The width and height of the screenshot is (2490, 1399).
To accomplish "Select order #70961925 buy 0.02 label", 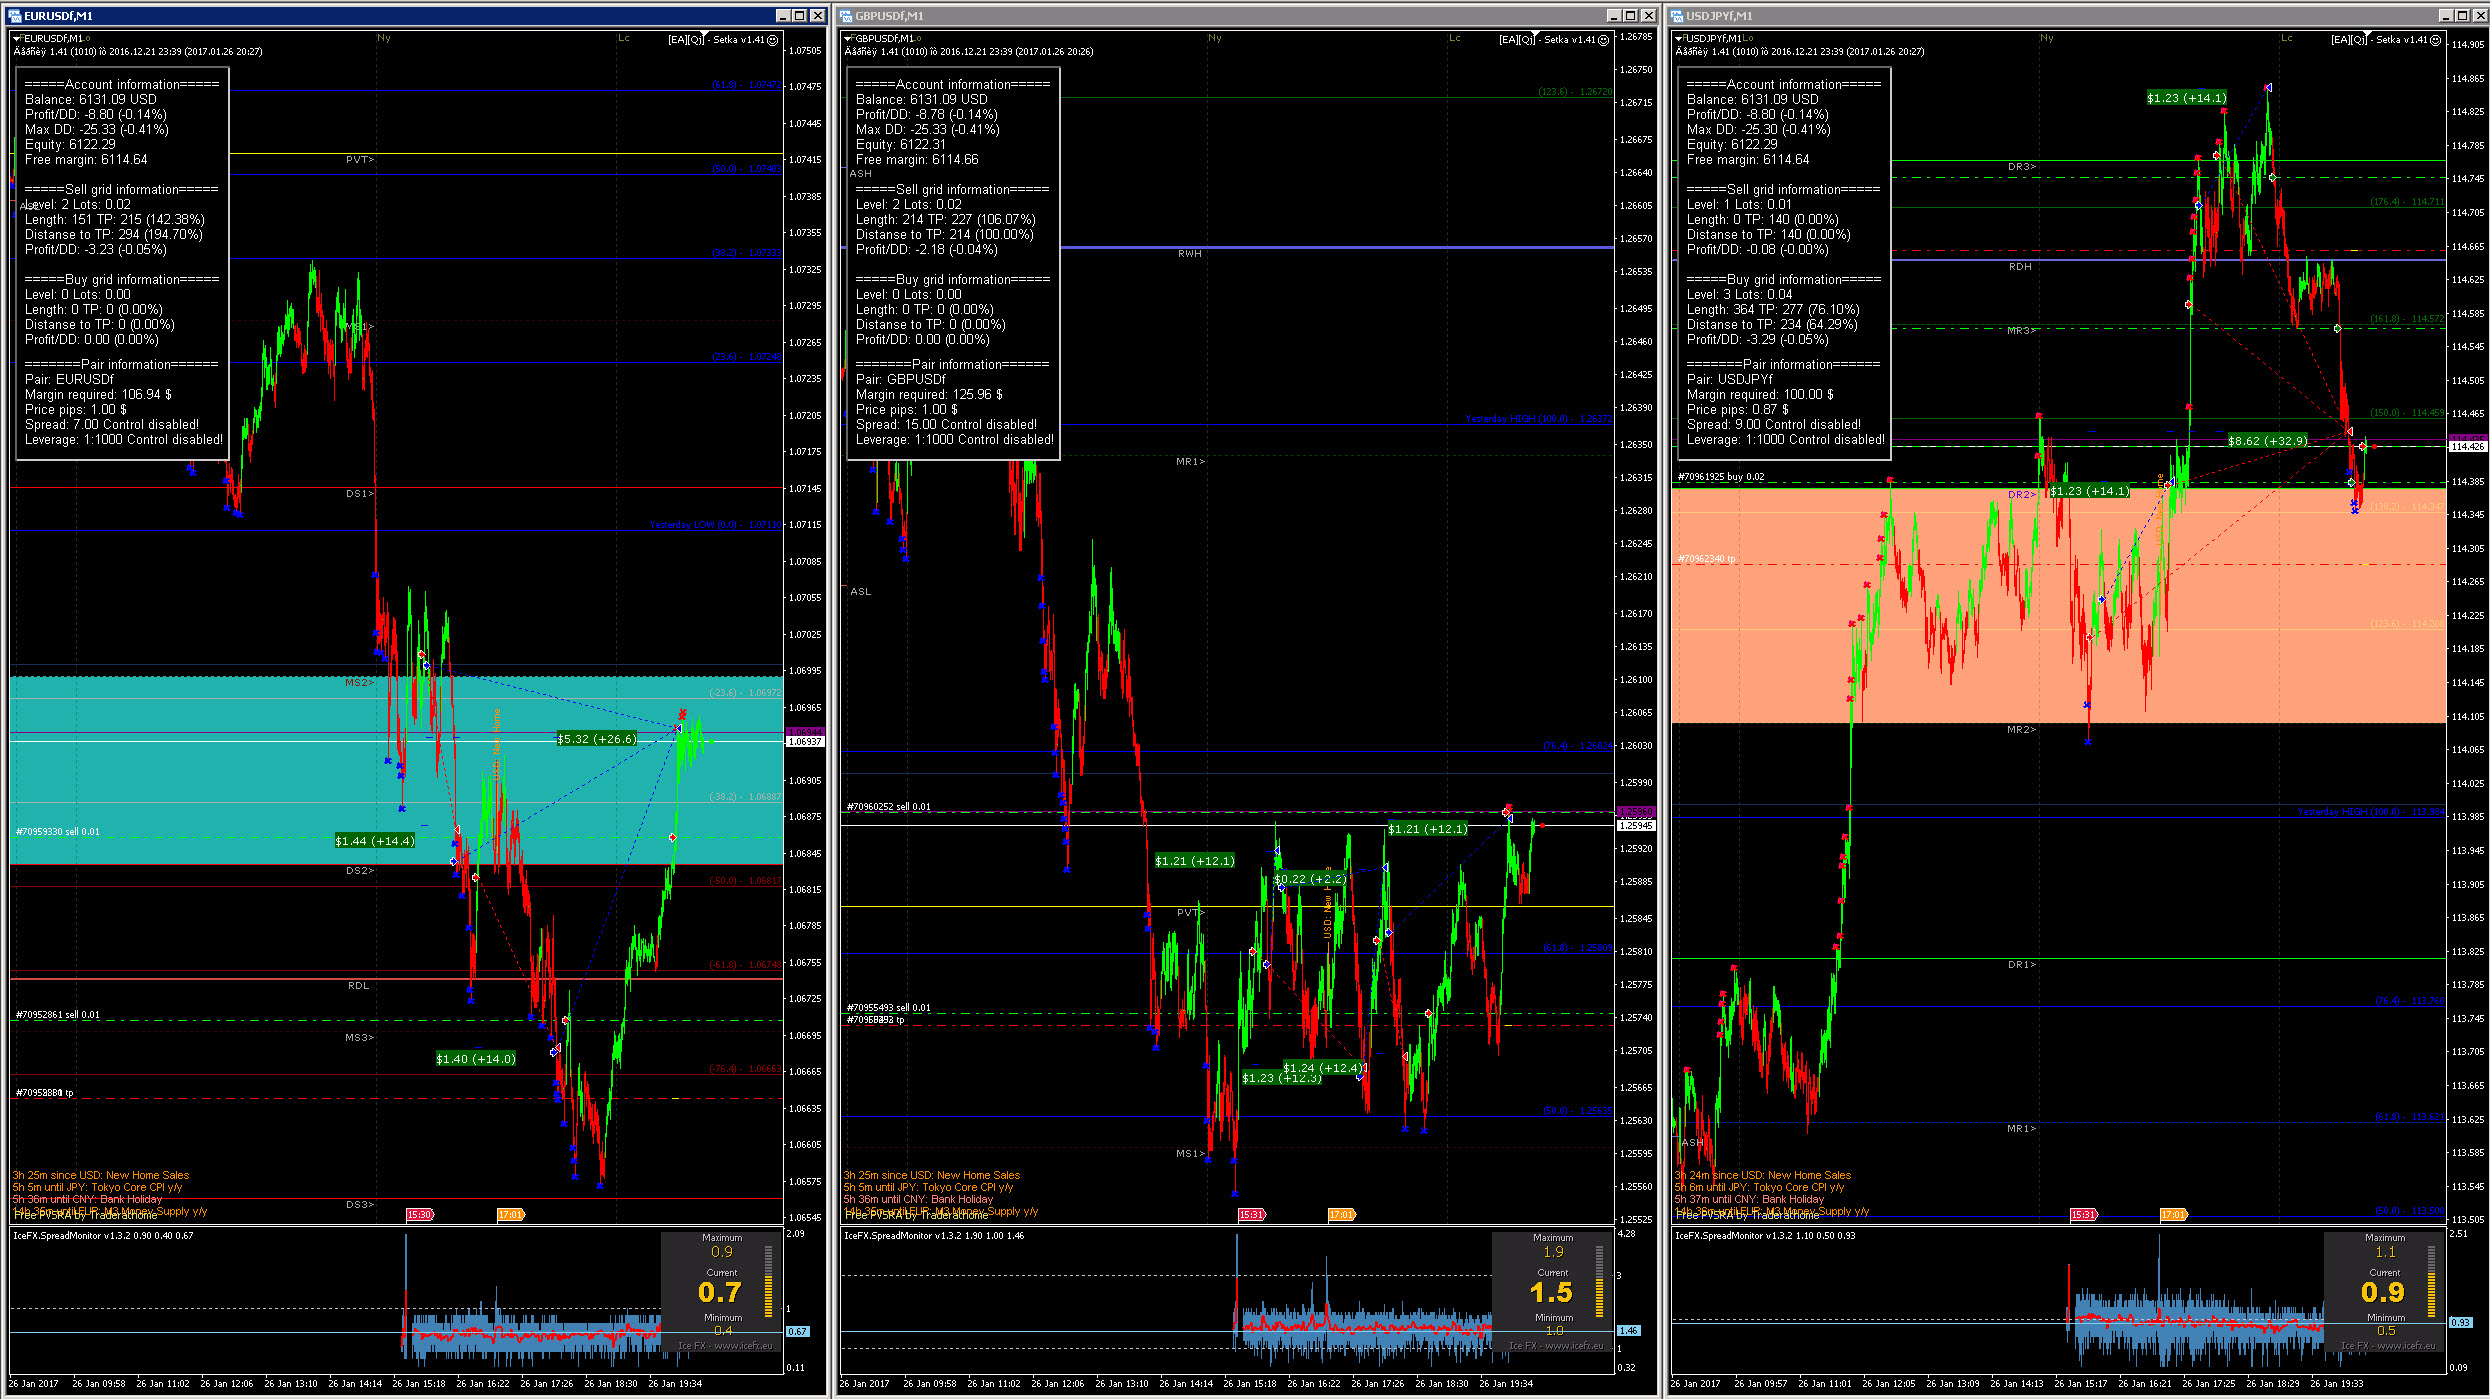I will pyautogui.click(x=1721, y=477).
